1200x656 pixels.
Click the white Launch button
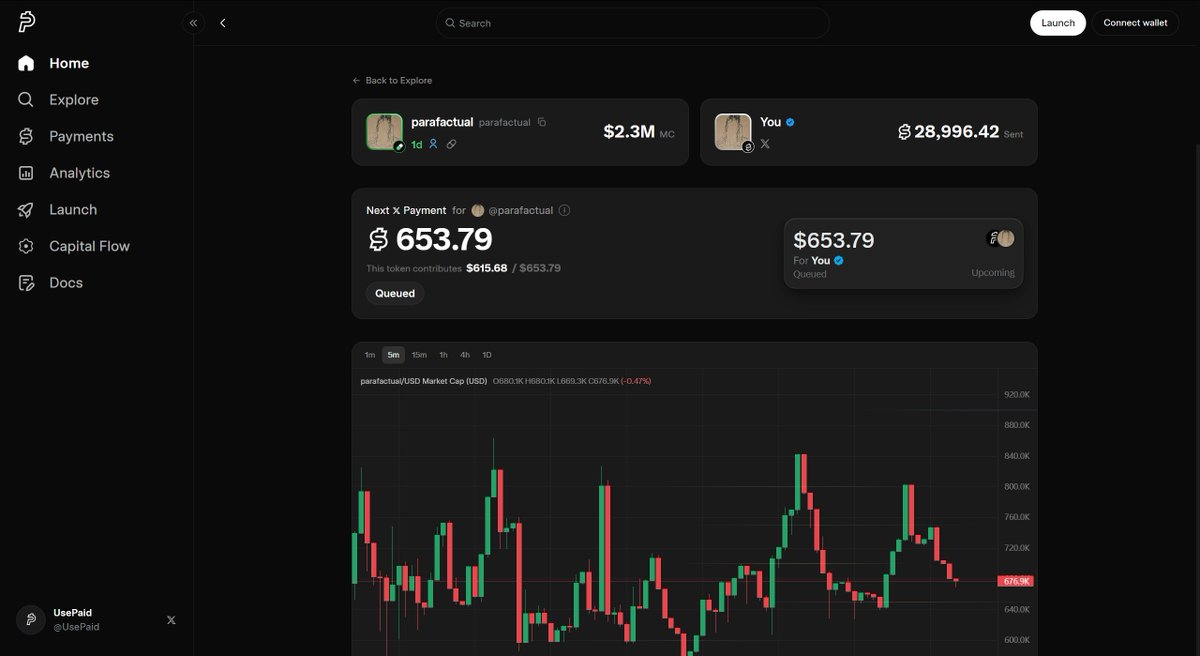1058,23
